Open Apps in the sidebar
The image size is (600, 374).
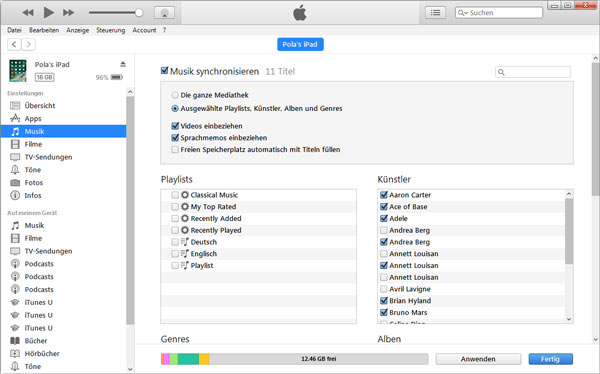pos(33,119)
